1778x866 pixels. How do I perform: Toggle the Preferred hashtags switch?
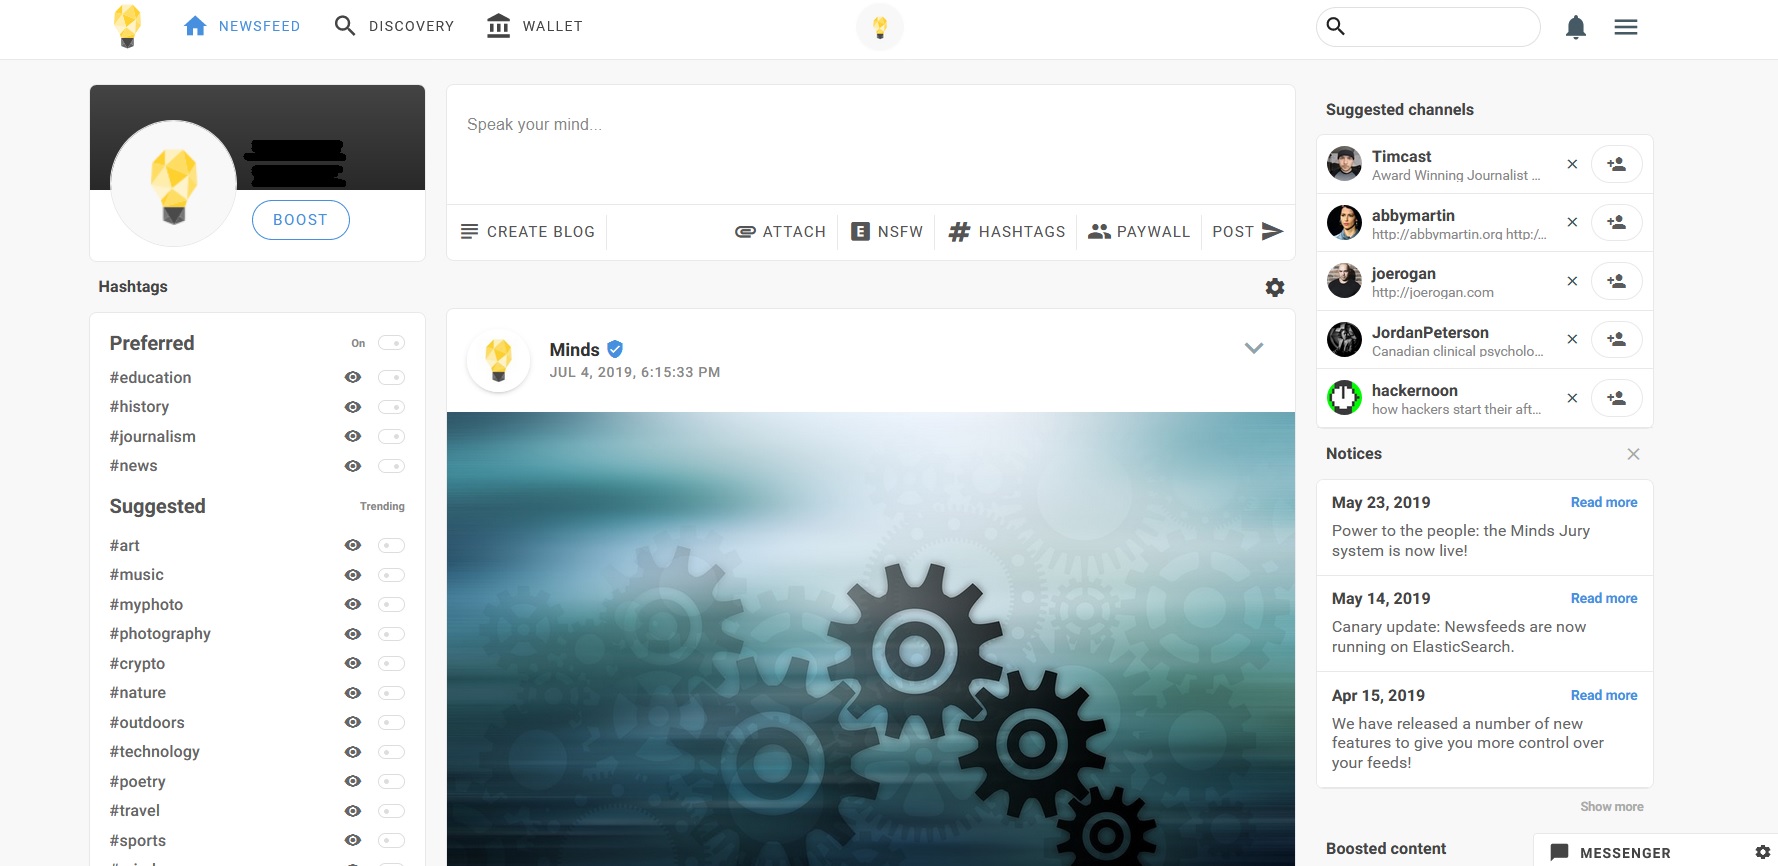click(x=391, y=343)
